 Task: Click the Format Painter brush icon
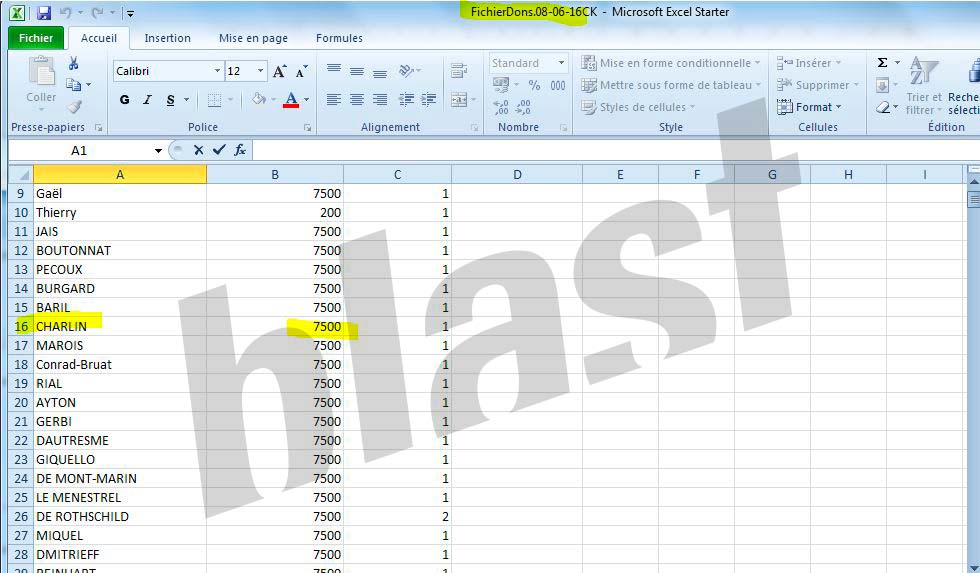coord(74,107)
